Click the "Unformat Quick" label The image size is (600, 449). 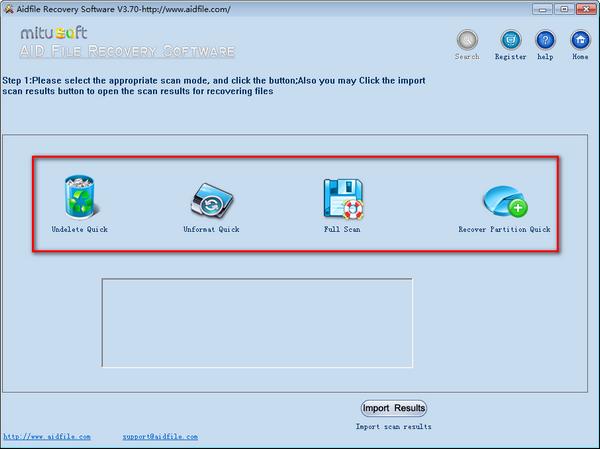211,229
